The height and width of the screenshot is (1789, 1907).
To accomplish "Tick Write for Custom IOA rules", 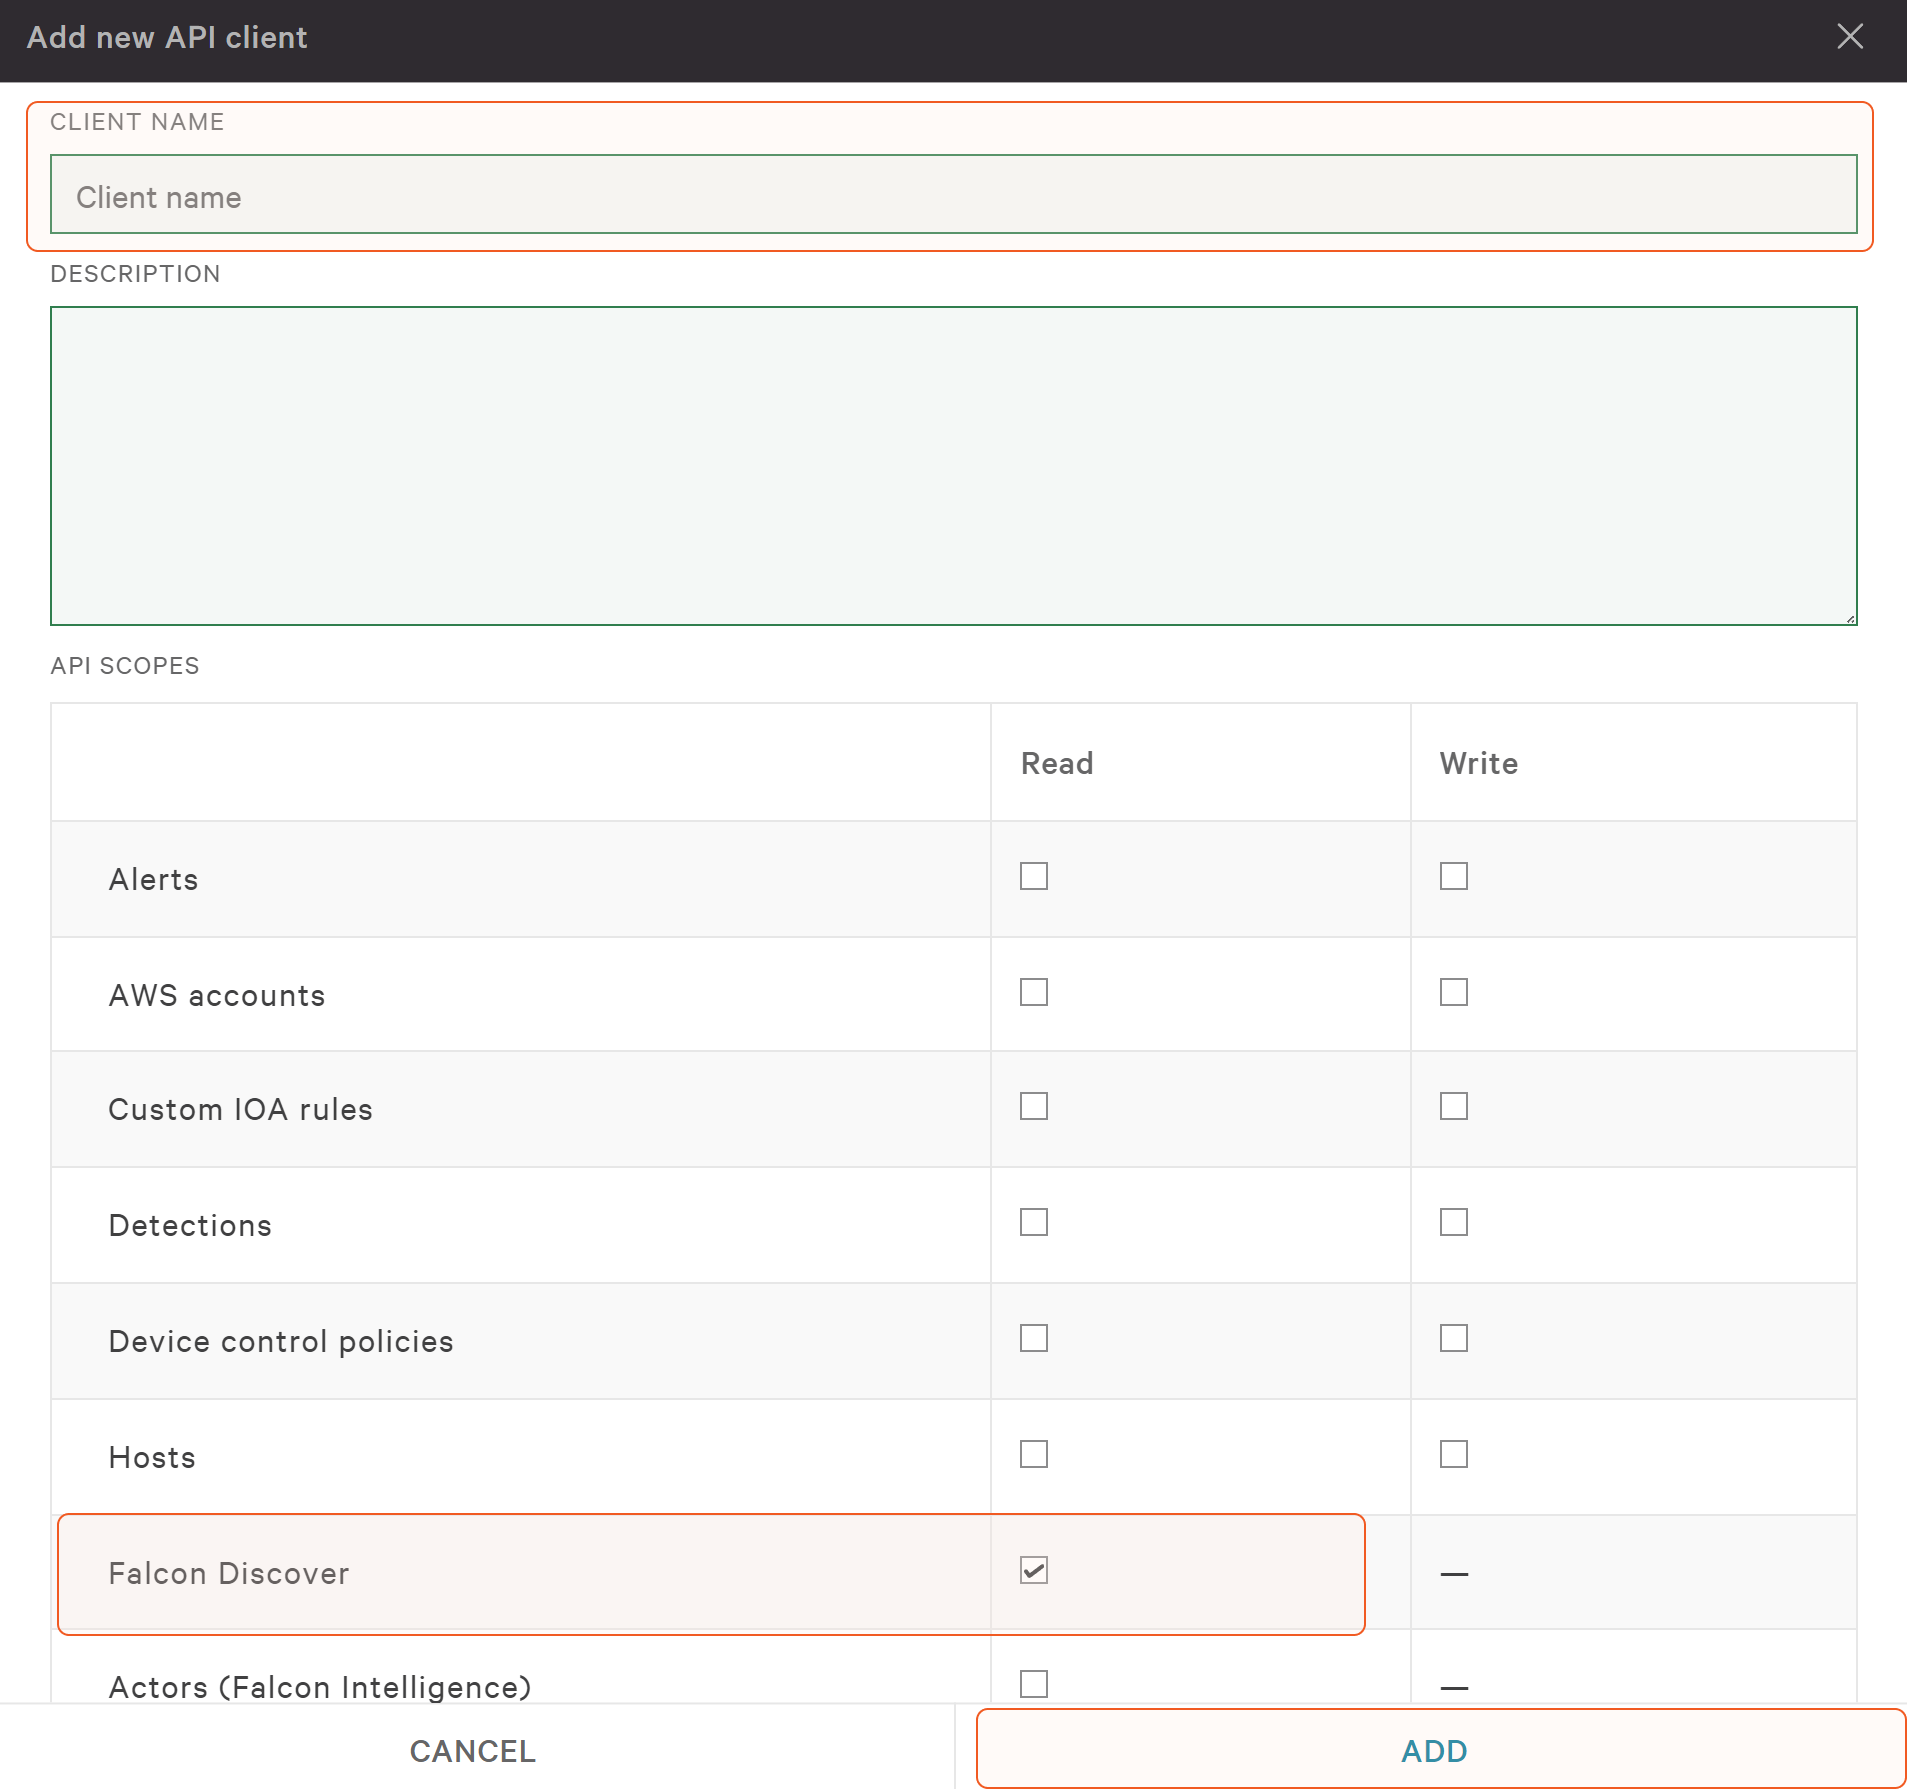I will [1453, 1106].
